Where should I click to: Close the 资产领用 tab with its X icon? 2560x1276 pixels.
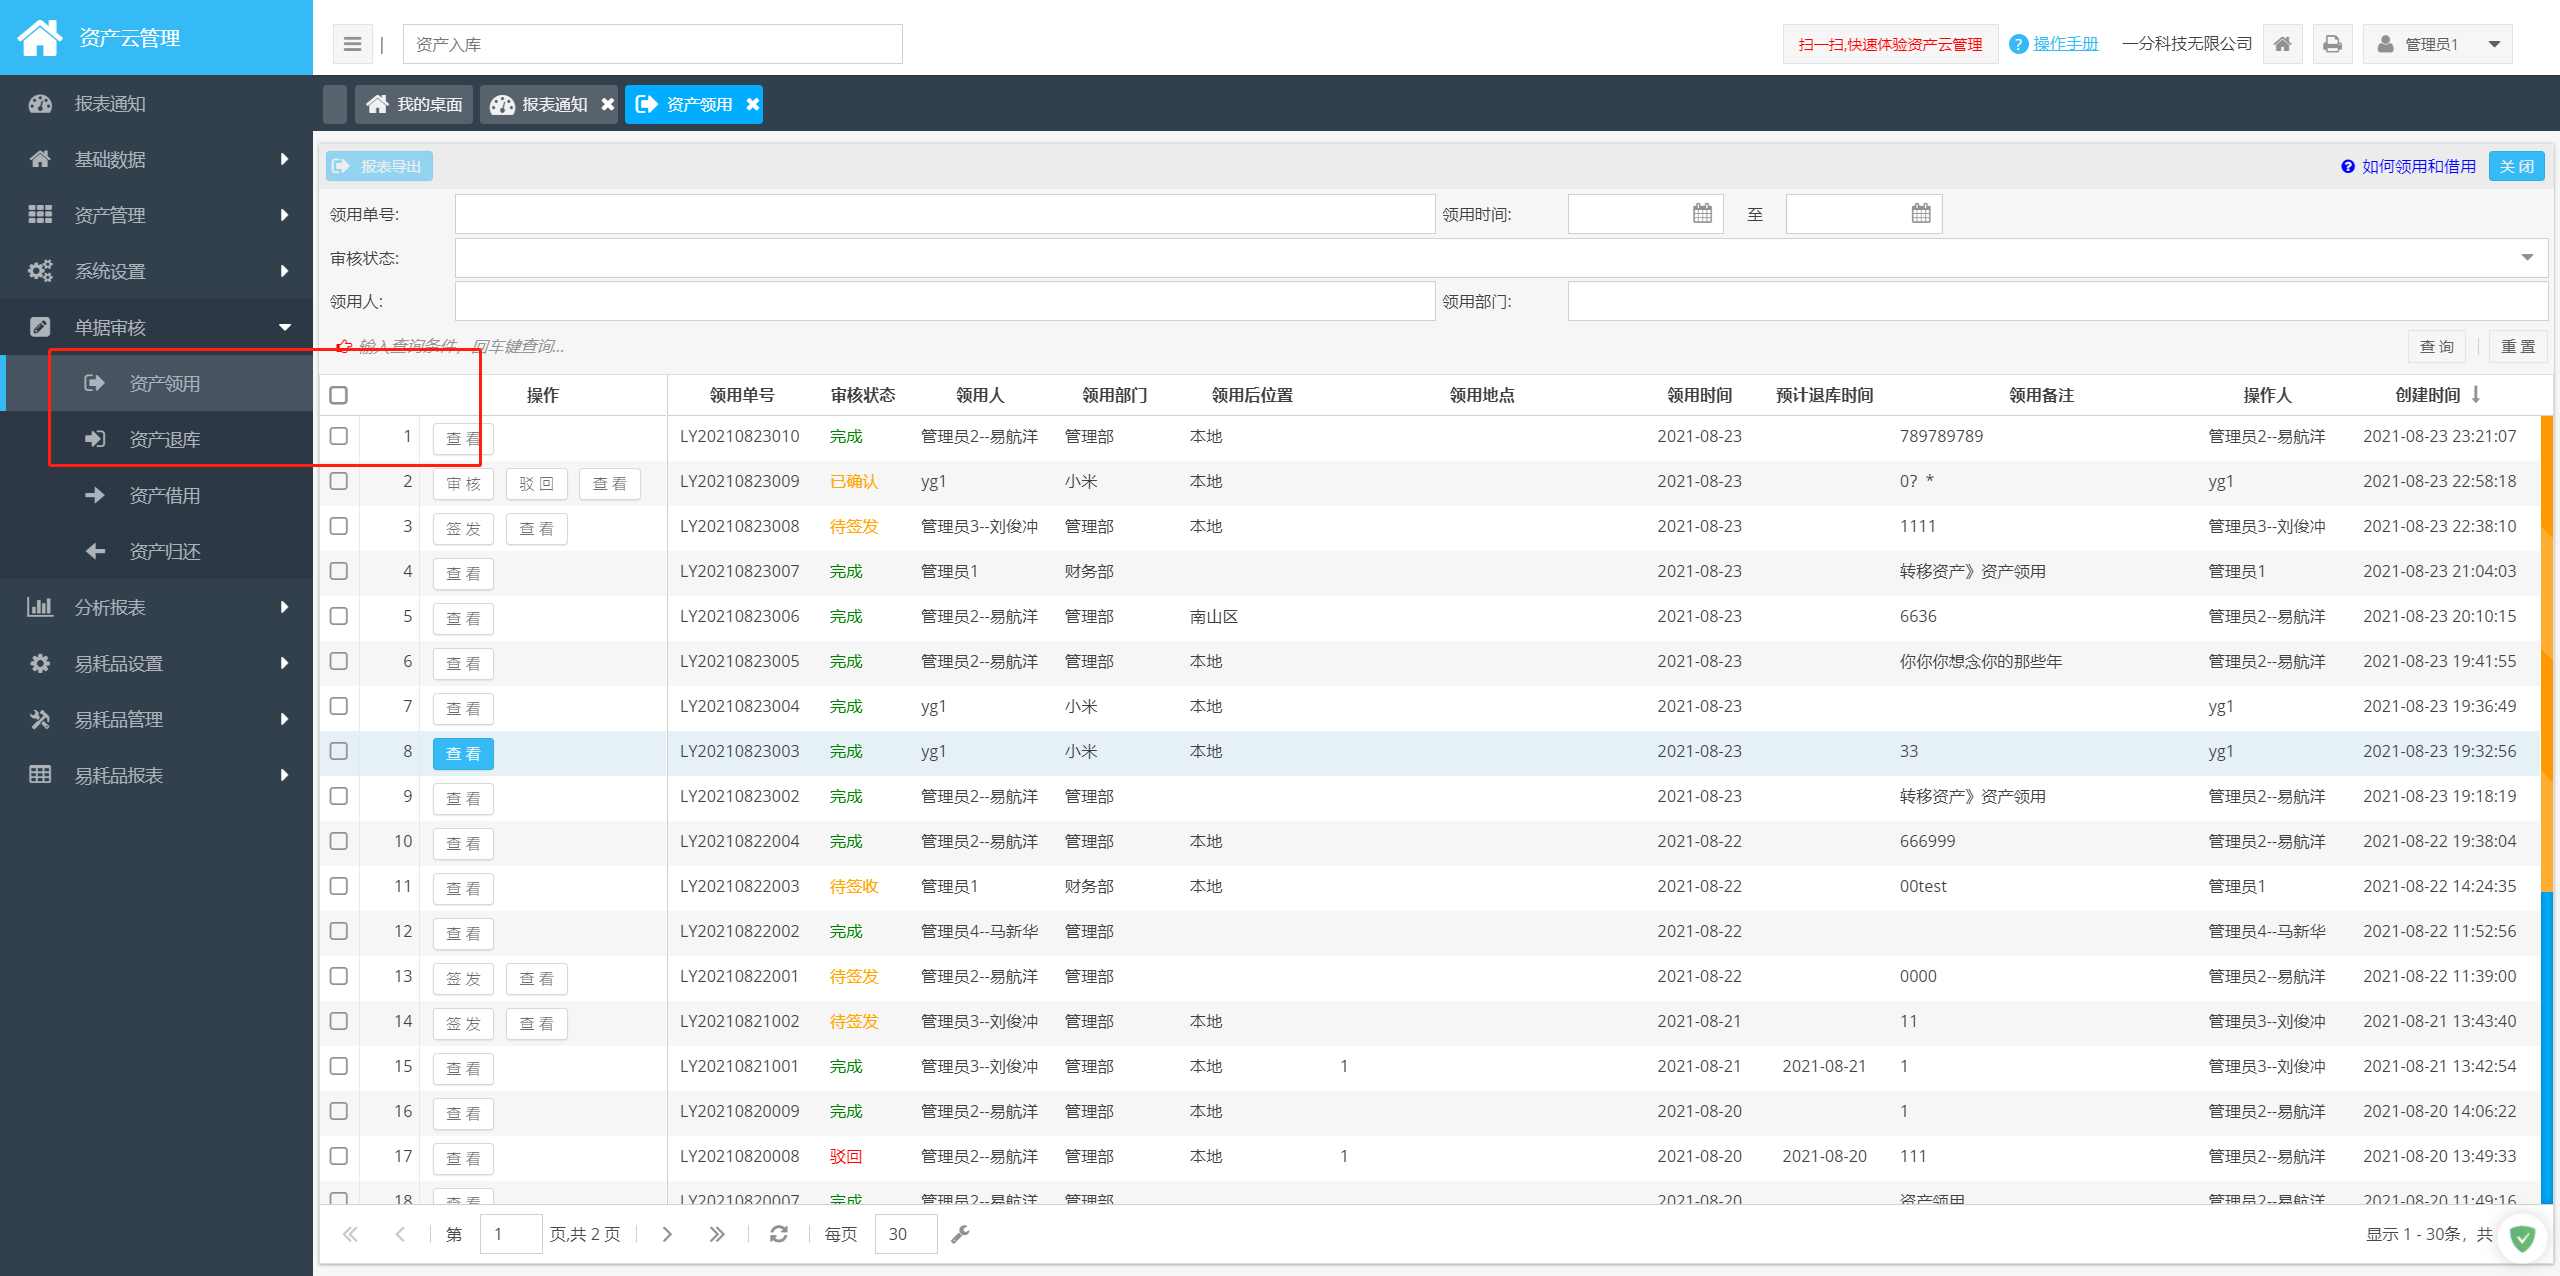click(752, 104)
